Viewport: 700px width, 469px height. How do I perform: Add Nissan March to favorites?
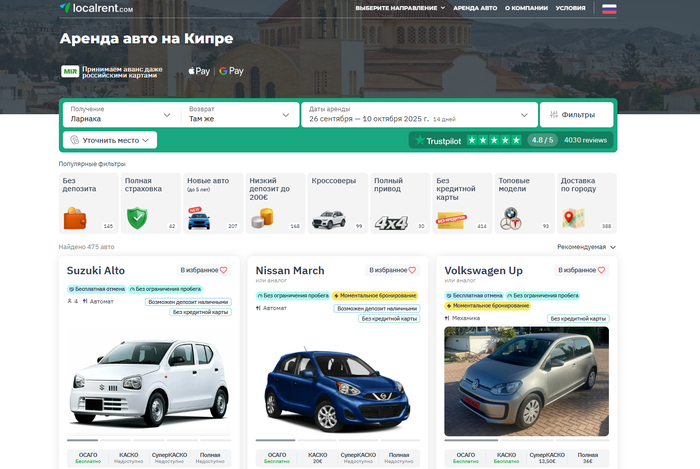click(x=393, y=270)
